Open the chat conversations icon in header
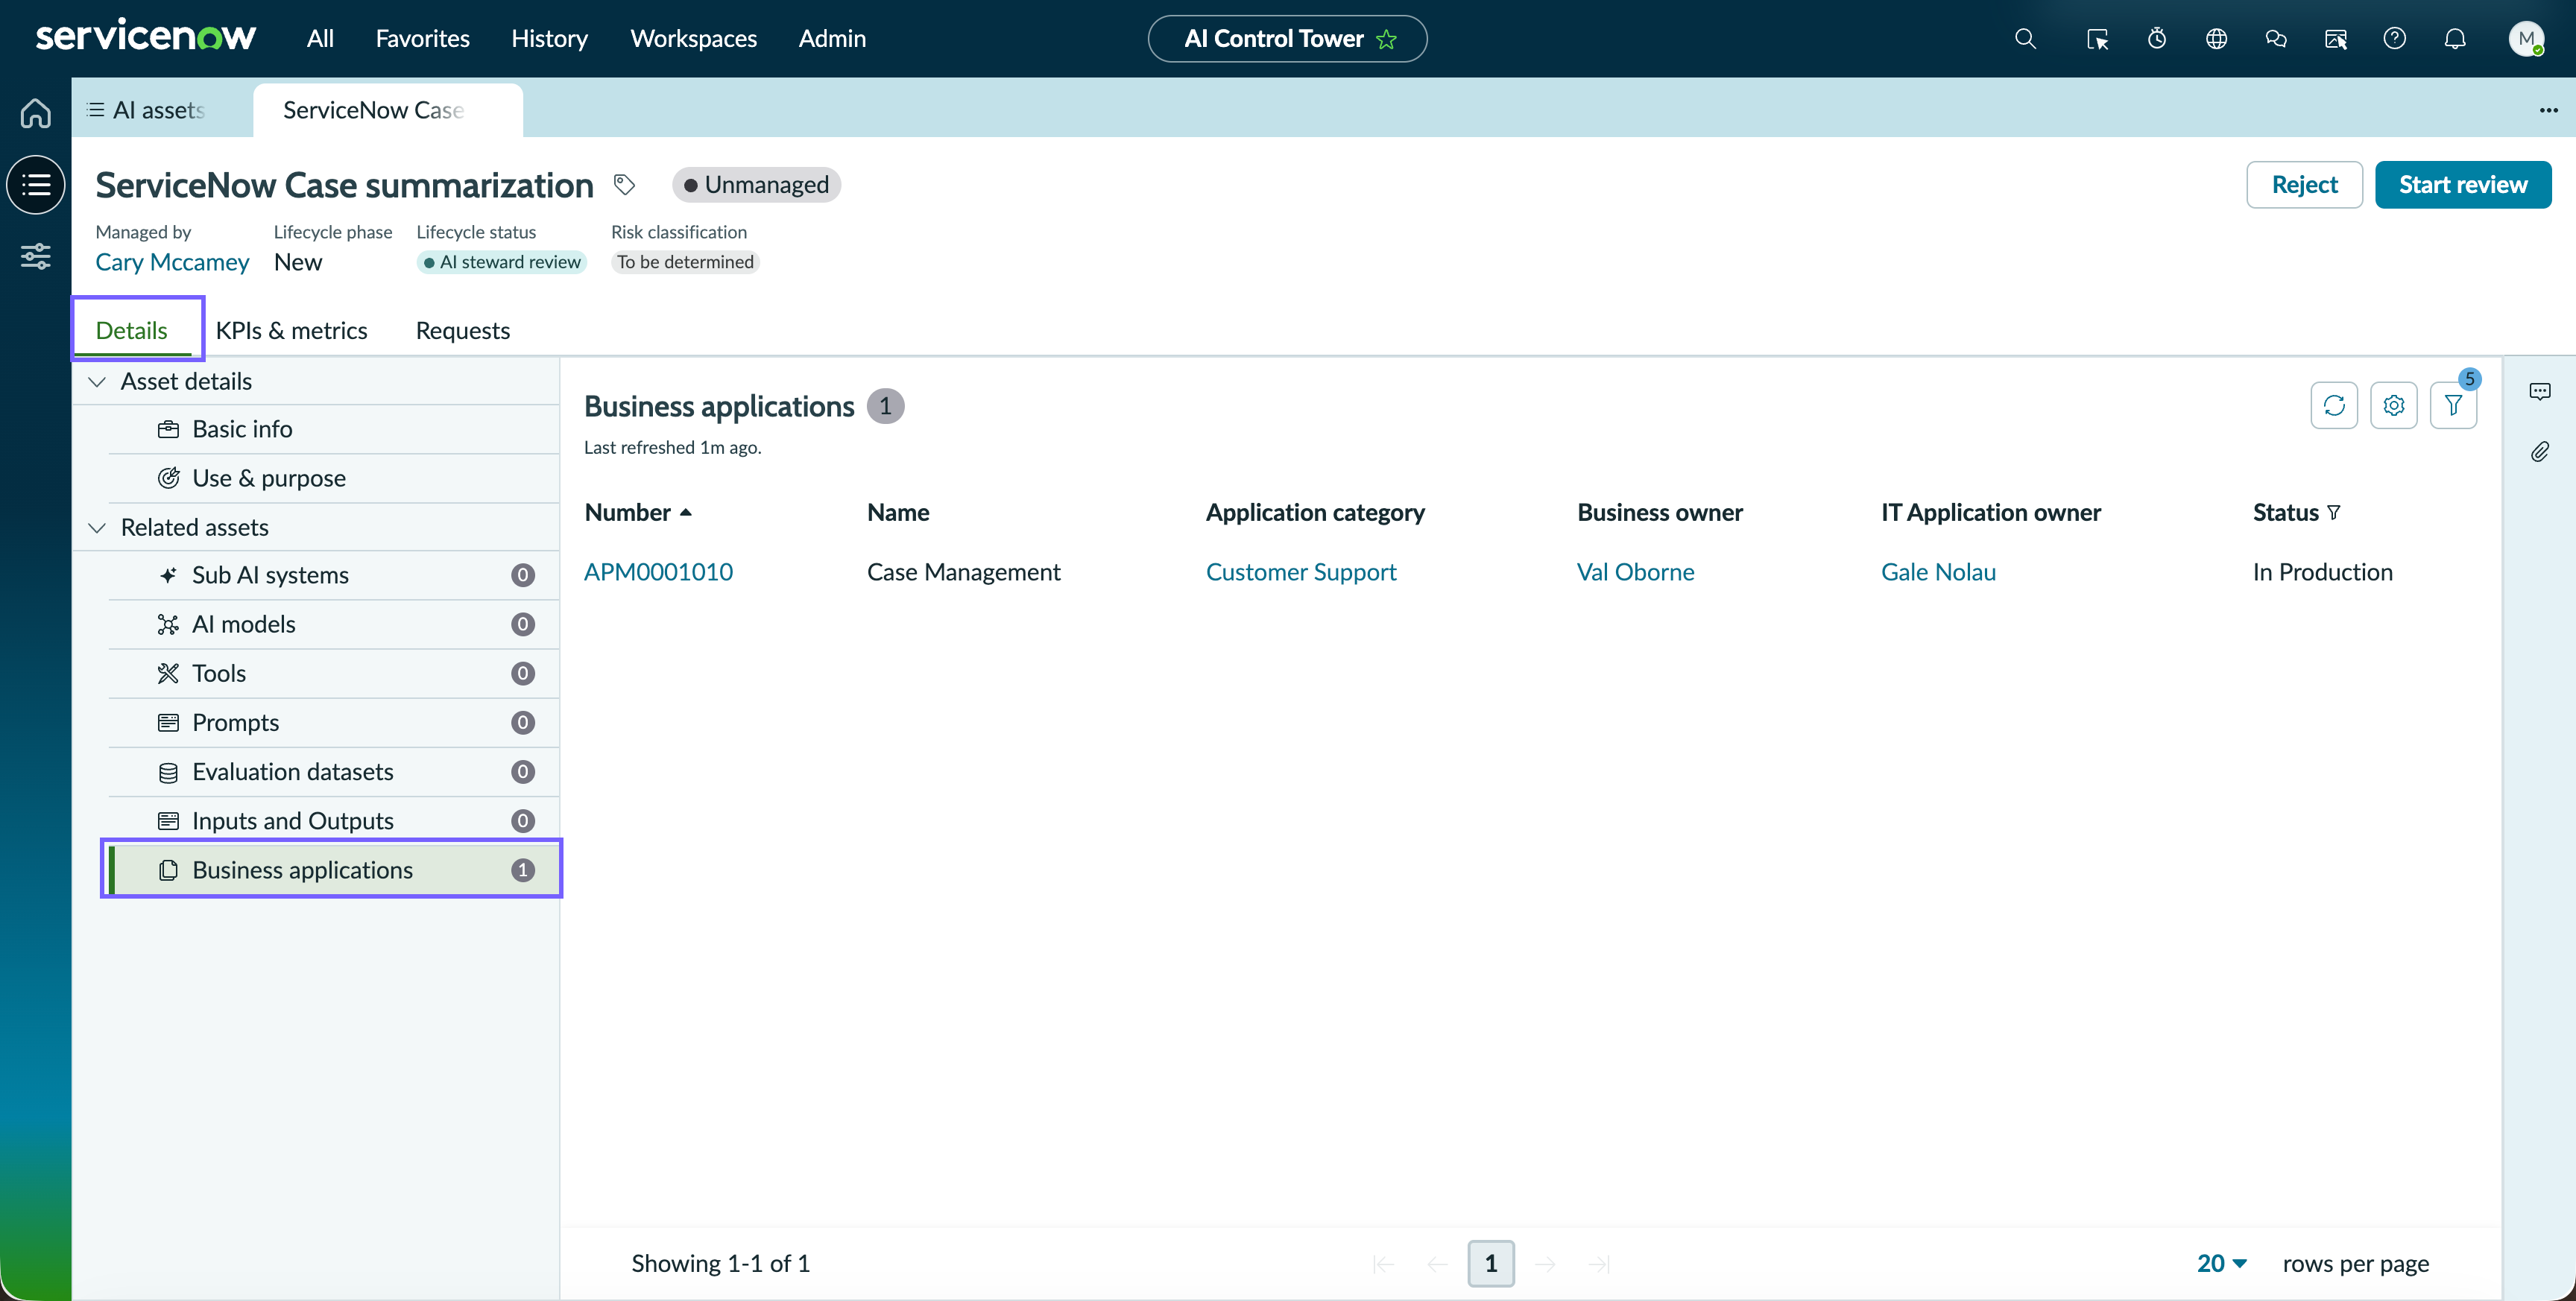The image size is (2576, 1301). pyautogui.click(x=2276, y=39)
